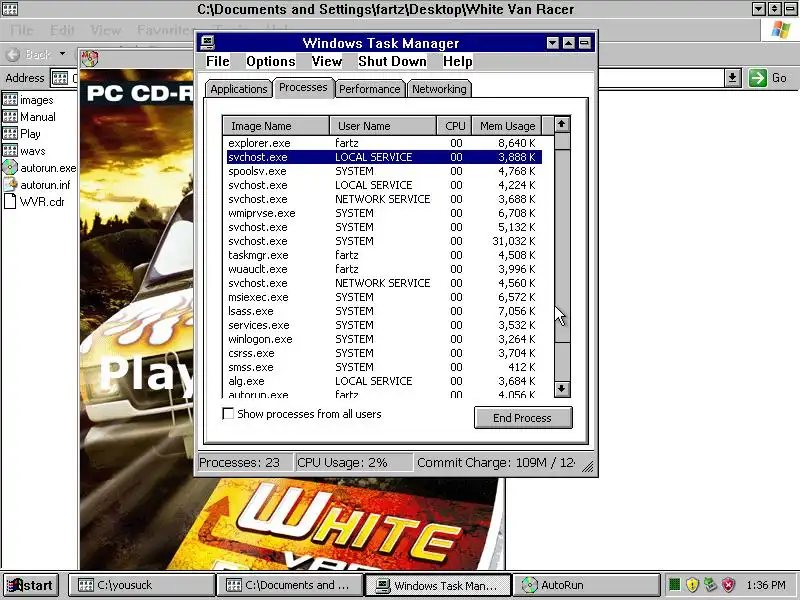Select svchost.exe using 31,032 K
800x600 pixels.
[x=384, y=241]
